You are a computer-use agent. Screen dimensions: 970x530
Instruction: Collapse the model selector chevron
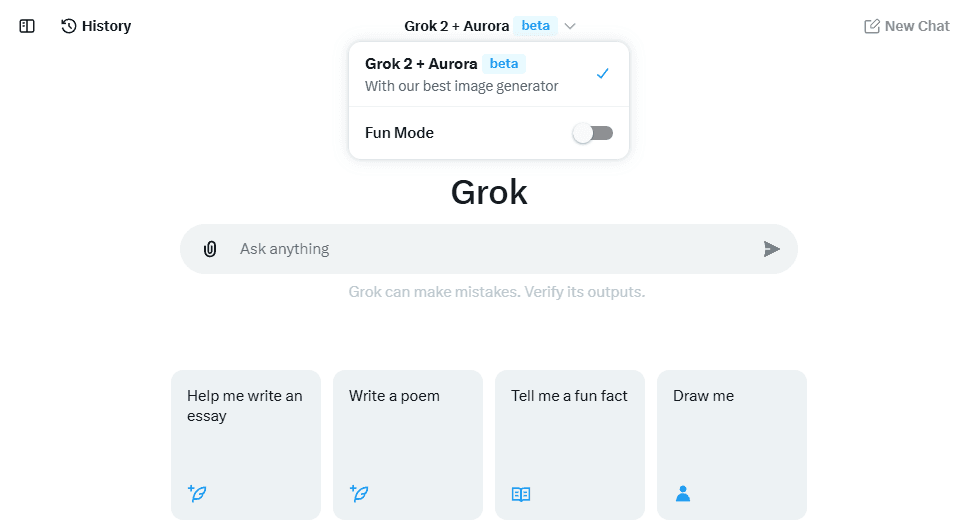coord(570,26)
